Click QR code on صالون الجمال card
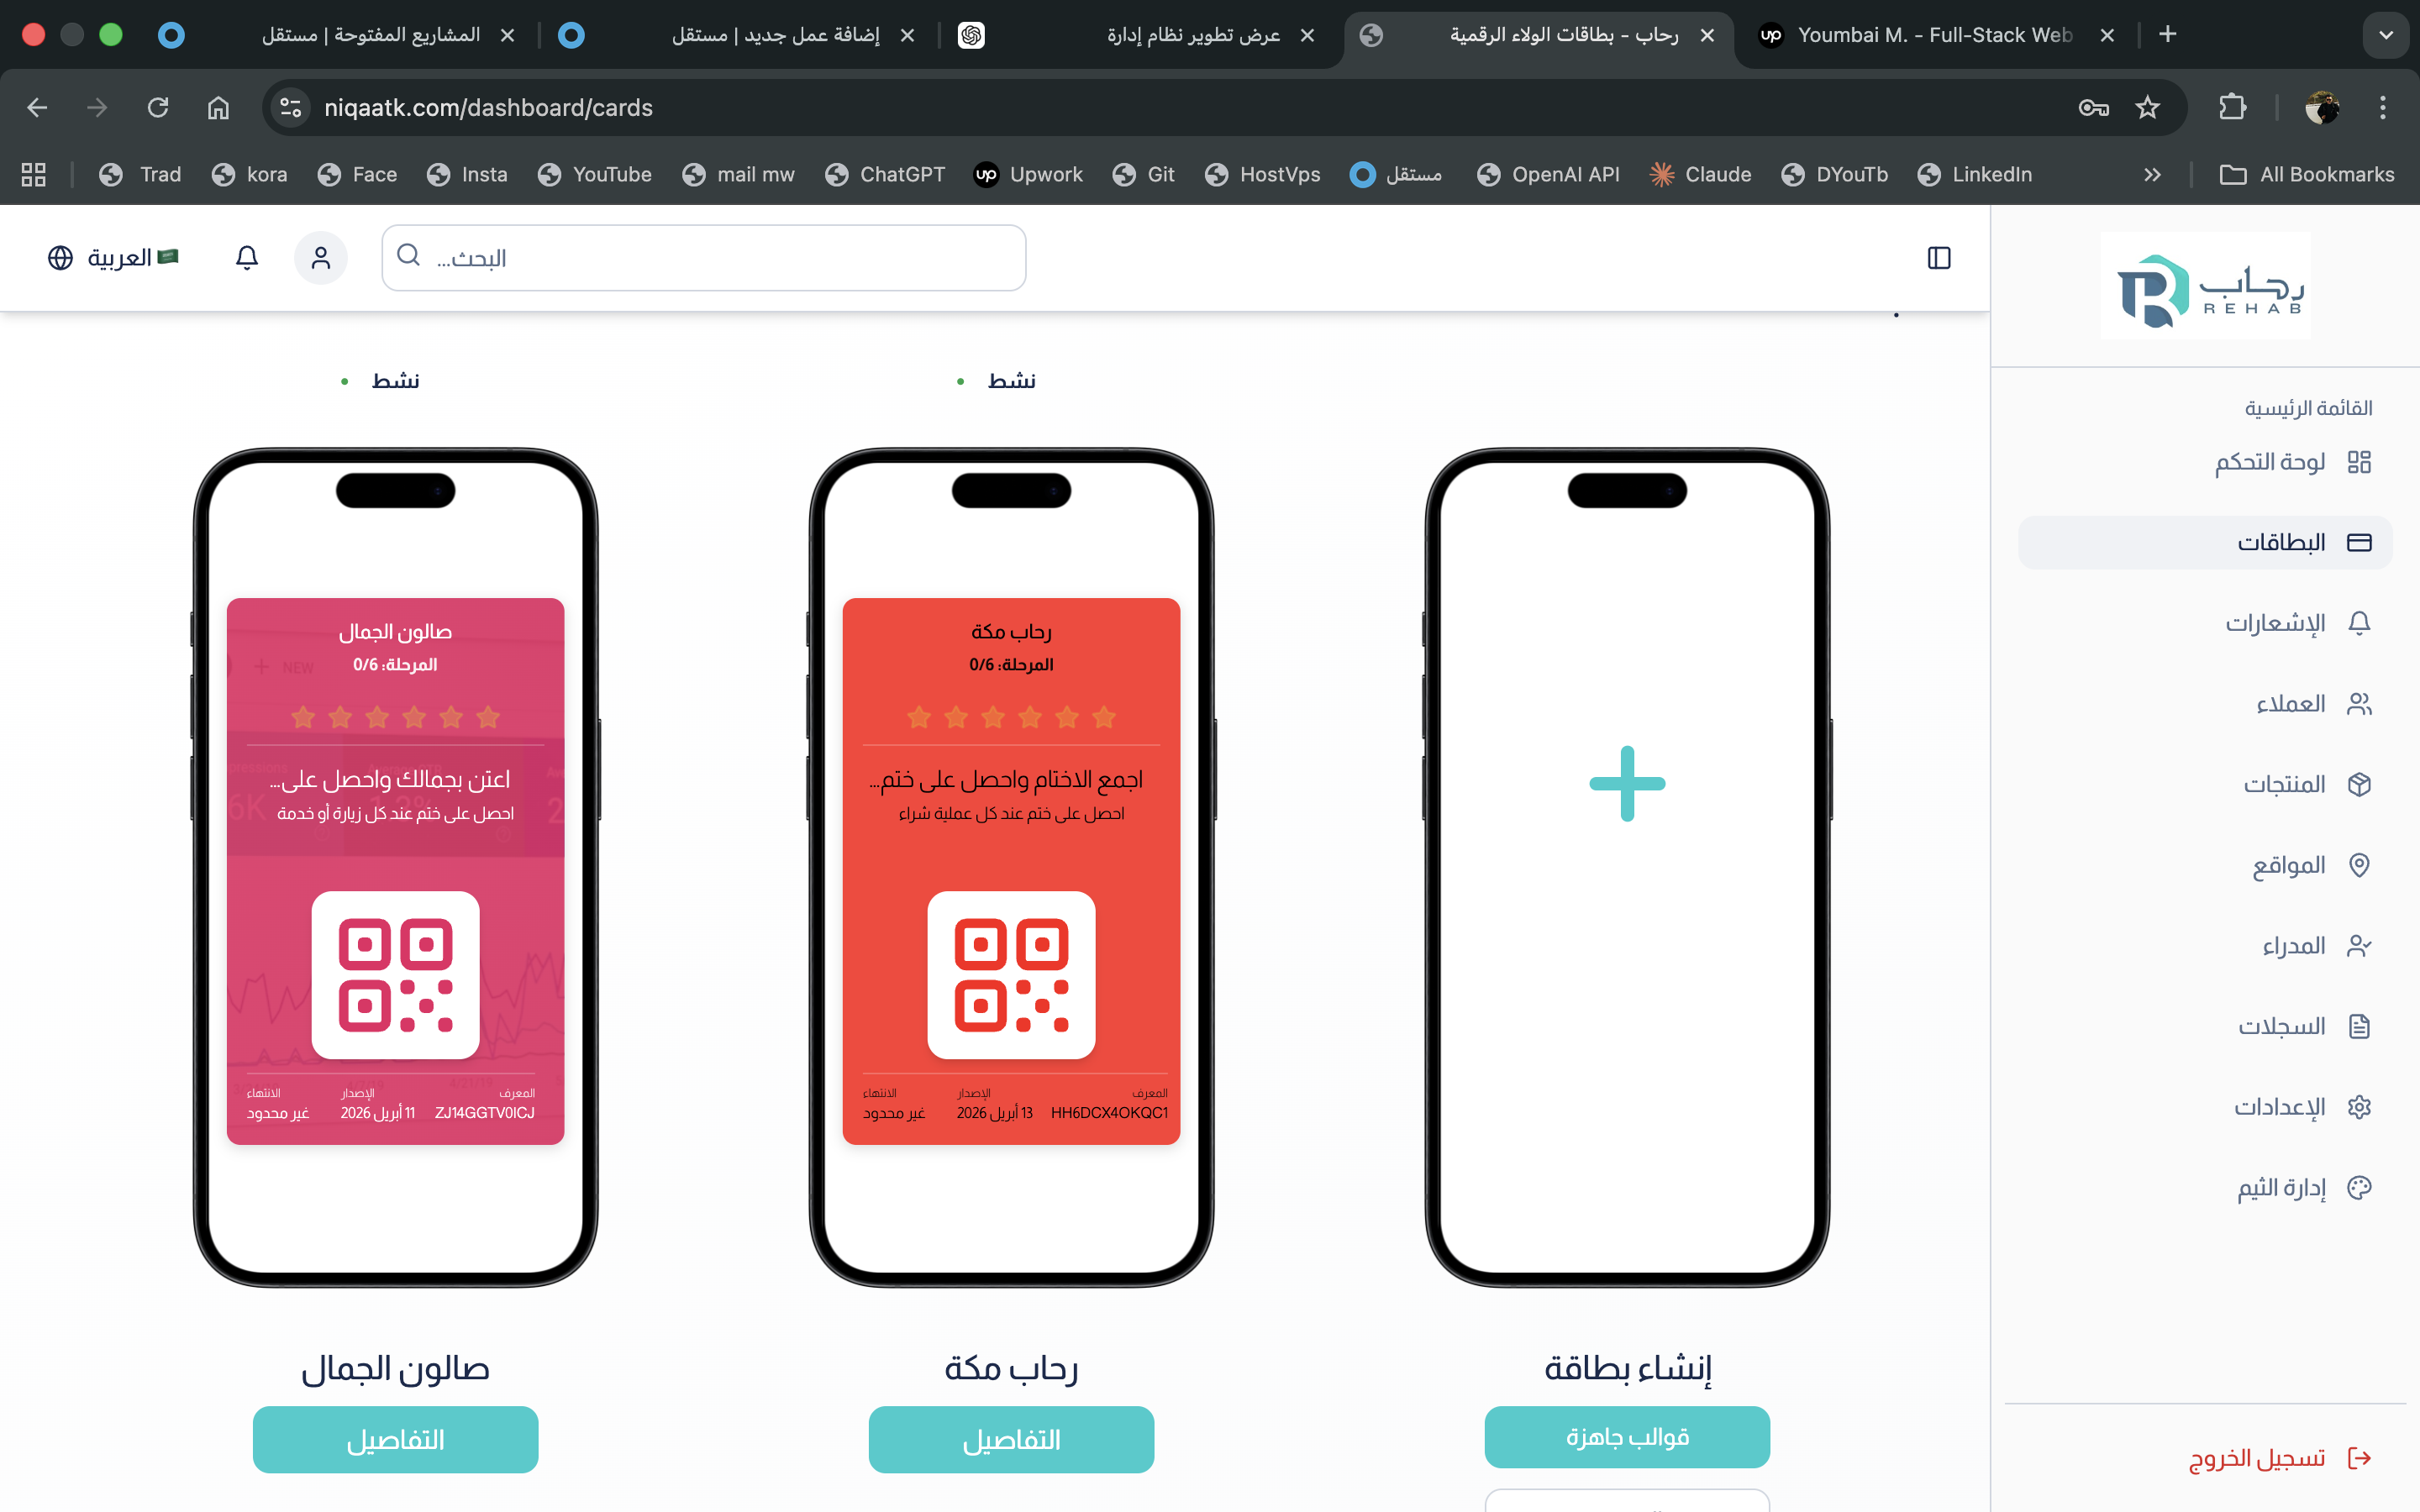Viewport: 2420px width, 1512px height. 395,975
